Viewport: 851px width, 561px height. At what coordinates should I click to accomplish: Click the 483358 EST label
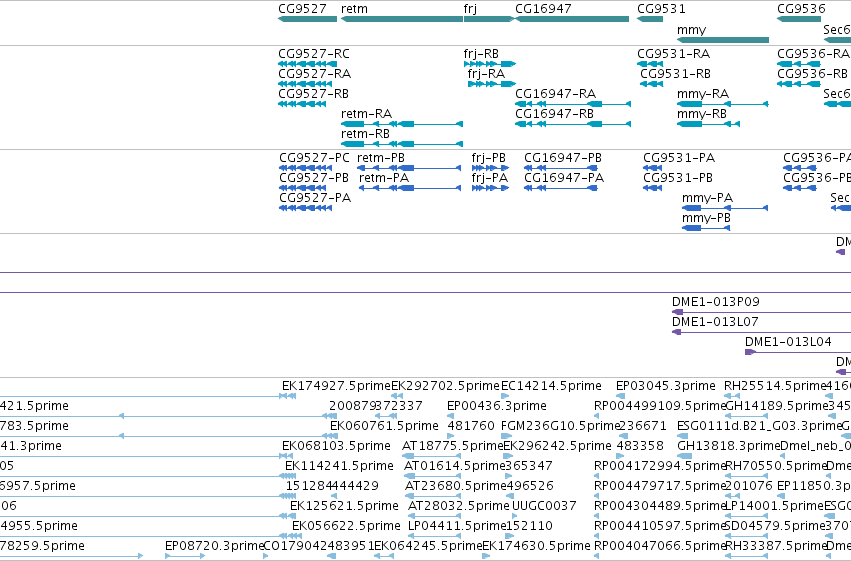pos(640,446)
